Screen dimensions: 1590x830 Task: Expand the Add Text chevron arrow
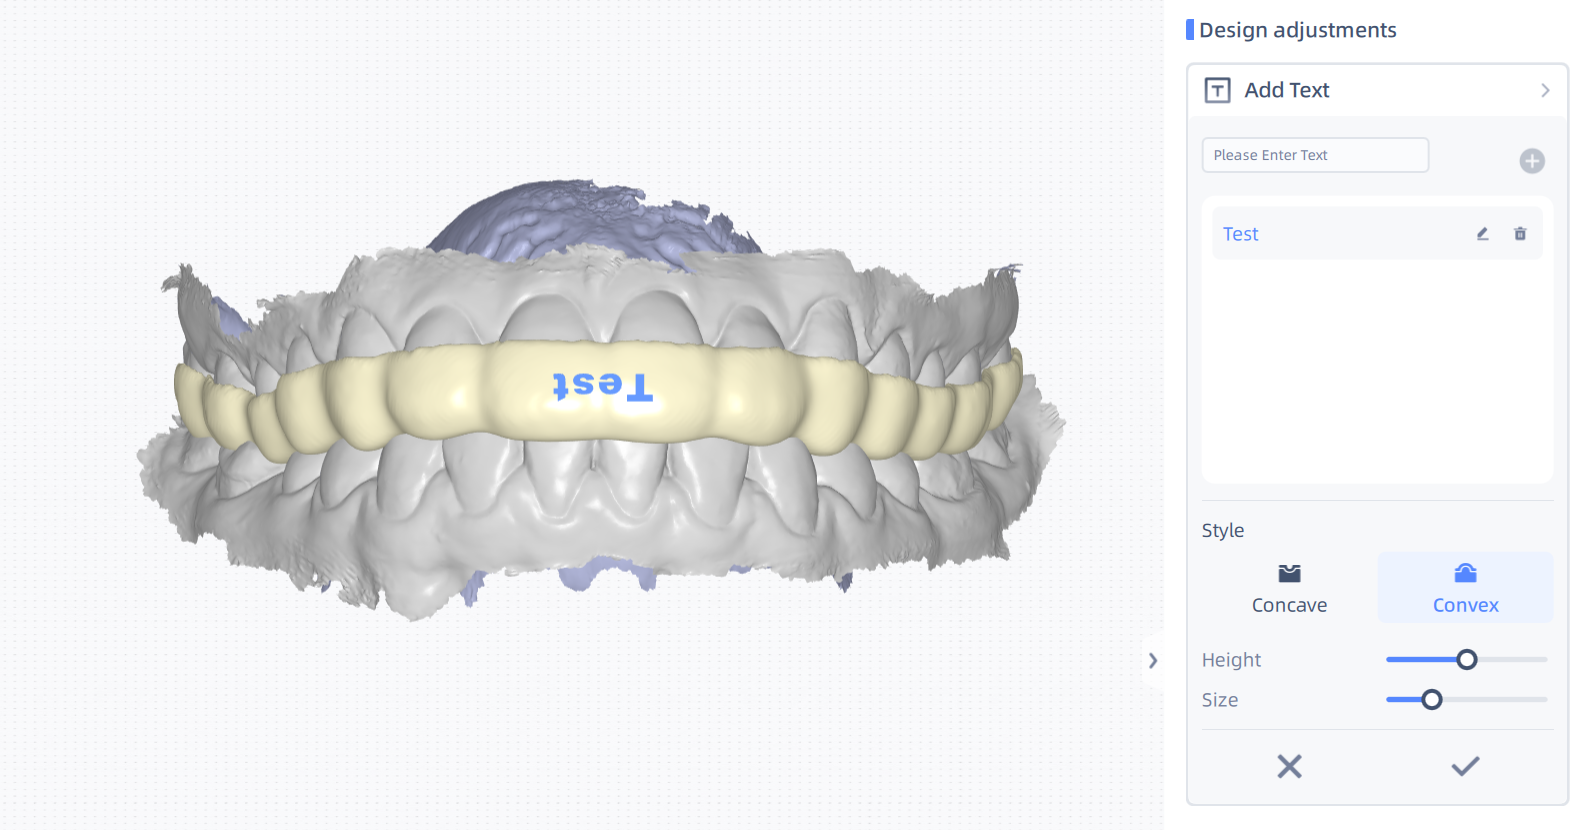click(1545, 90)
